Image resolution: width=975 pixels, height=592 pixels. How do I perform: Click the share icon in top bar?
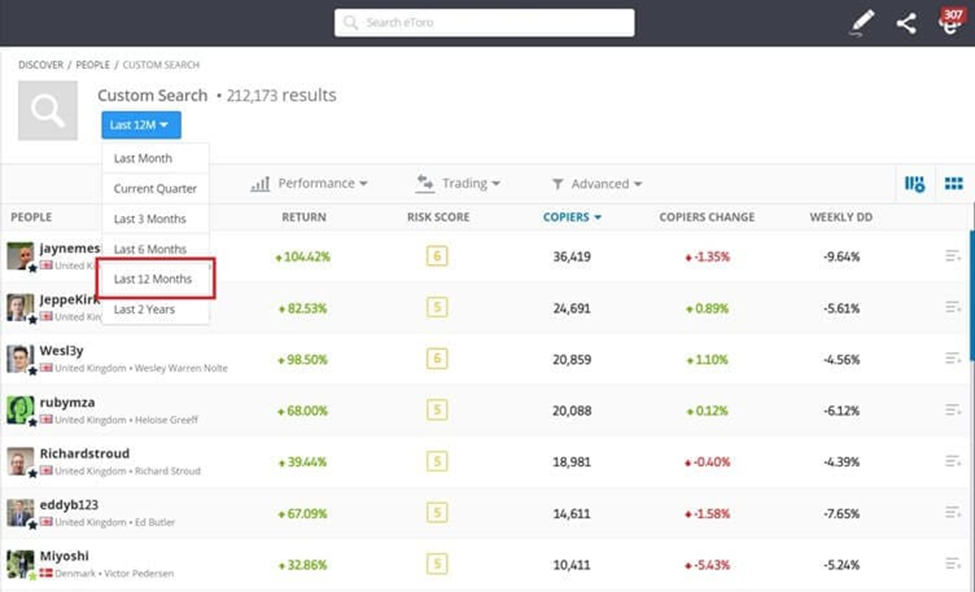907,24
